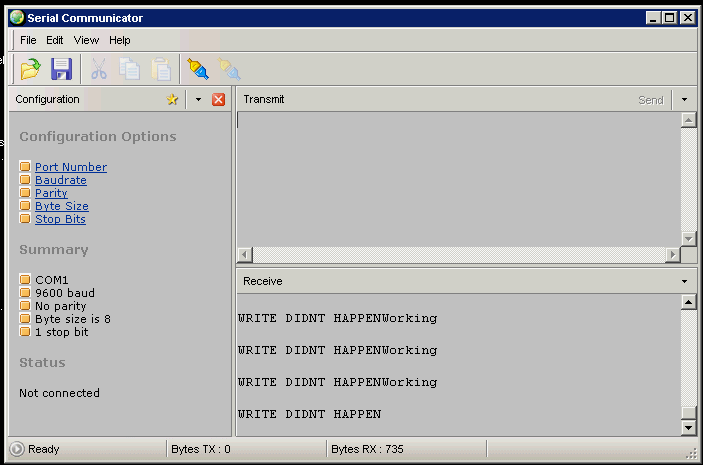Open the View menu
This screenshot has width=703, height=465.
click(x=86, y=40)
